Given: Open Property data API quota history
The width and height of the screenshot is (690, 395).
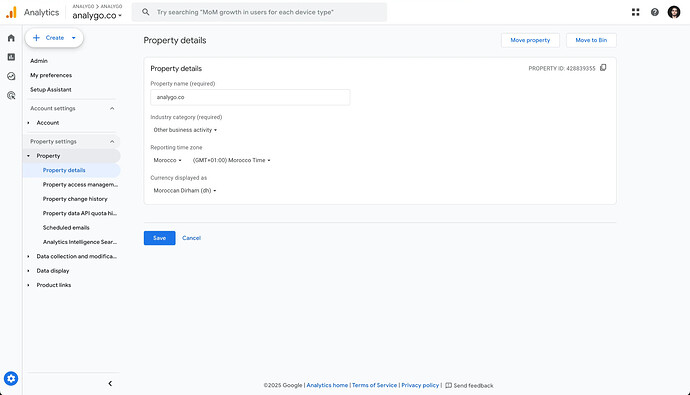Looking at the screenshot, I should (x=80, y=213).
